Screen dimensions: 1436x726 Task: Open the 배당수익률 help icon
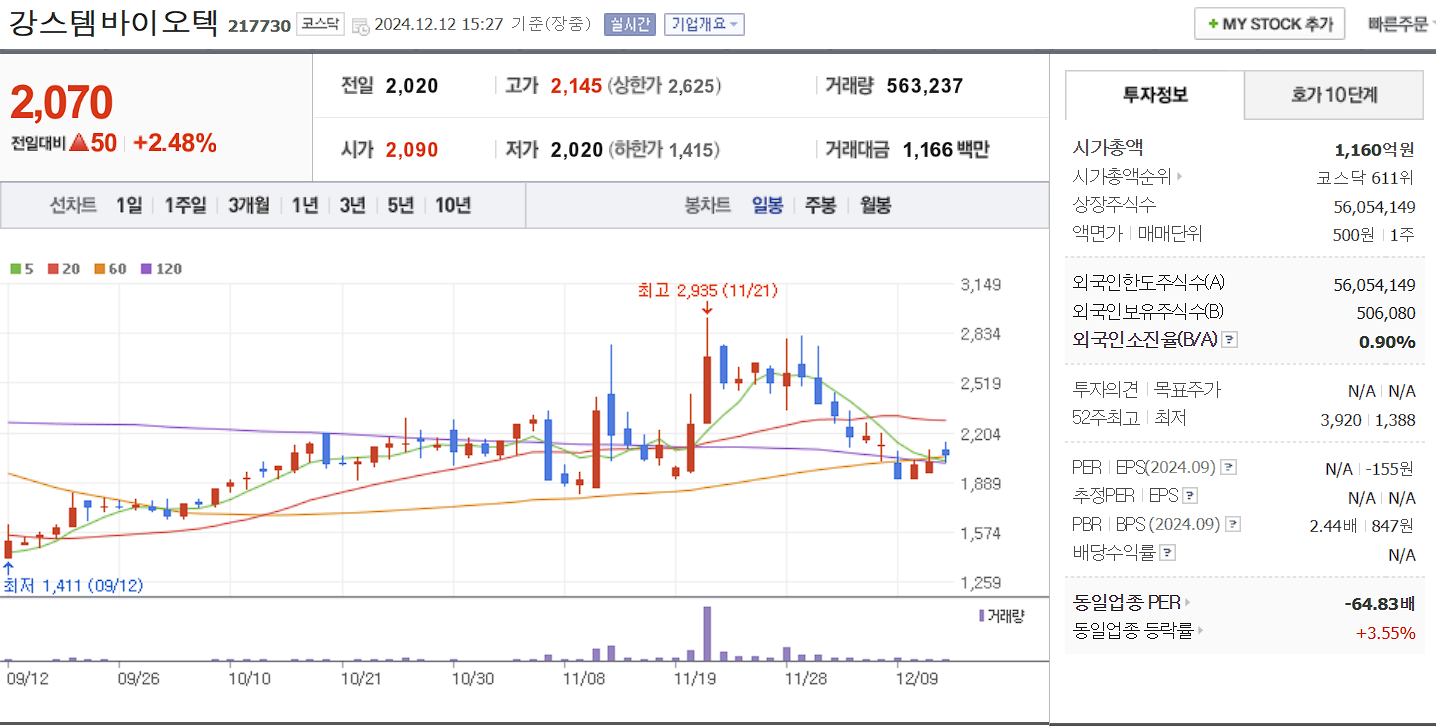point(1167,553)
